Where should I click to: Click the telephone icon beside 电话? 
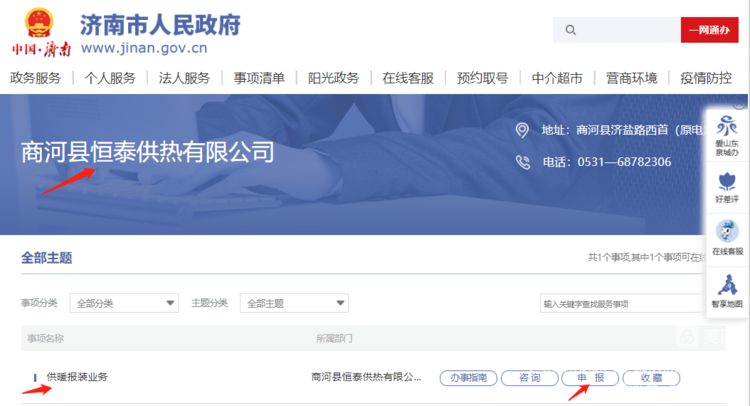click(522, 162)
